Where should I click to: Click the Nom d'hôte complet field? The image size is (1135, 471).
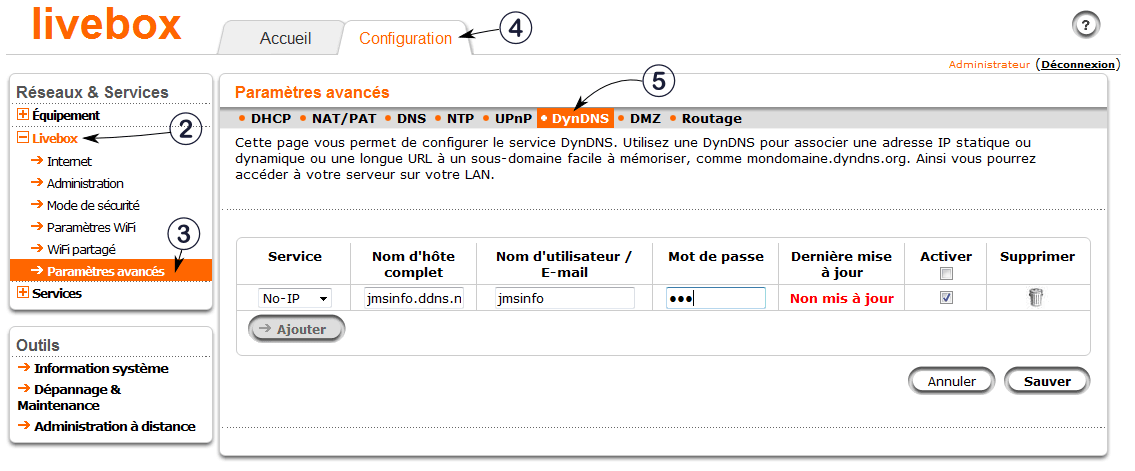413,298
